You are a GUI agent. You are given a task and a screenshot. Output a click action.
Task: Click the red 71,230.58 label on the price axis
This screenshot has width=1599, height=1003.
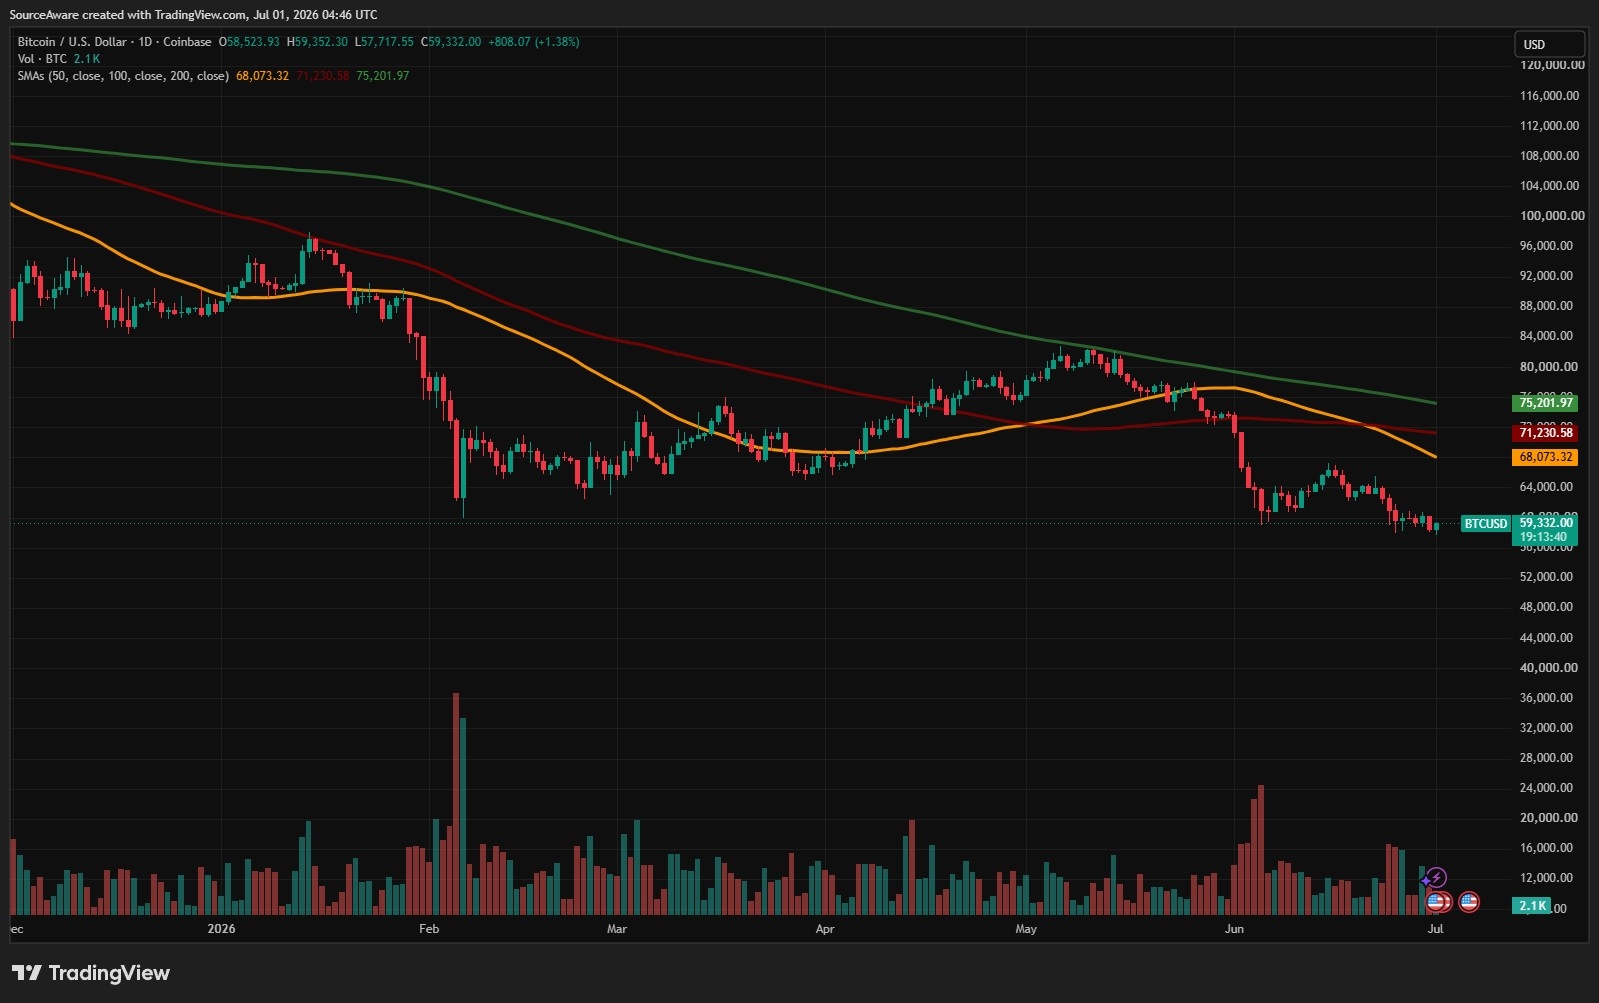[1545, 433]
